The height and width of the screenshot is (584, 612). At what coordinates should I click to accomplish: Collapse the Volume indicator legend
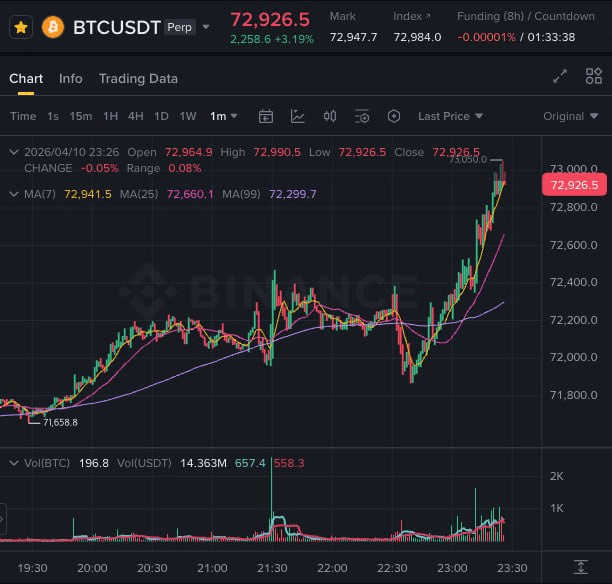(13, 463)
